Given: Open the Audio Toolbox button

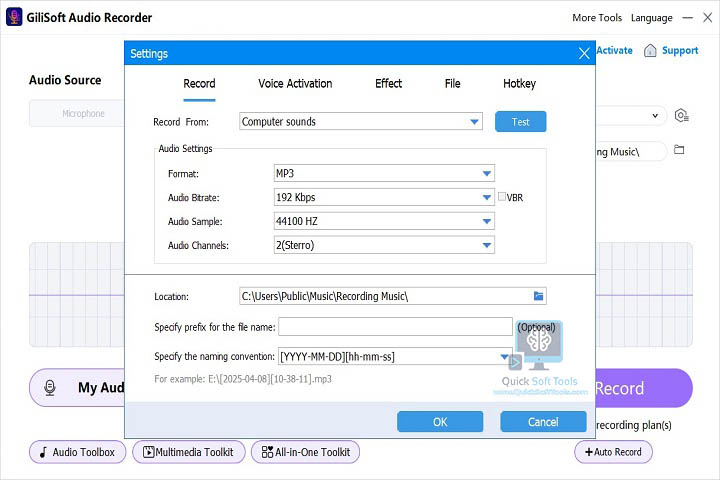Looking at the screenshot, I should coord(78,452).
